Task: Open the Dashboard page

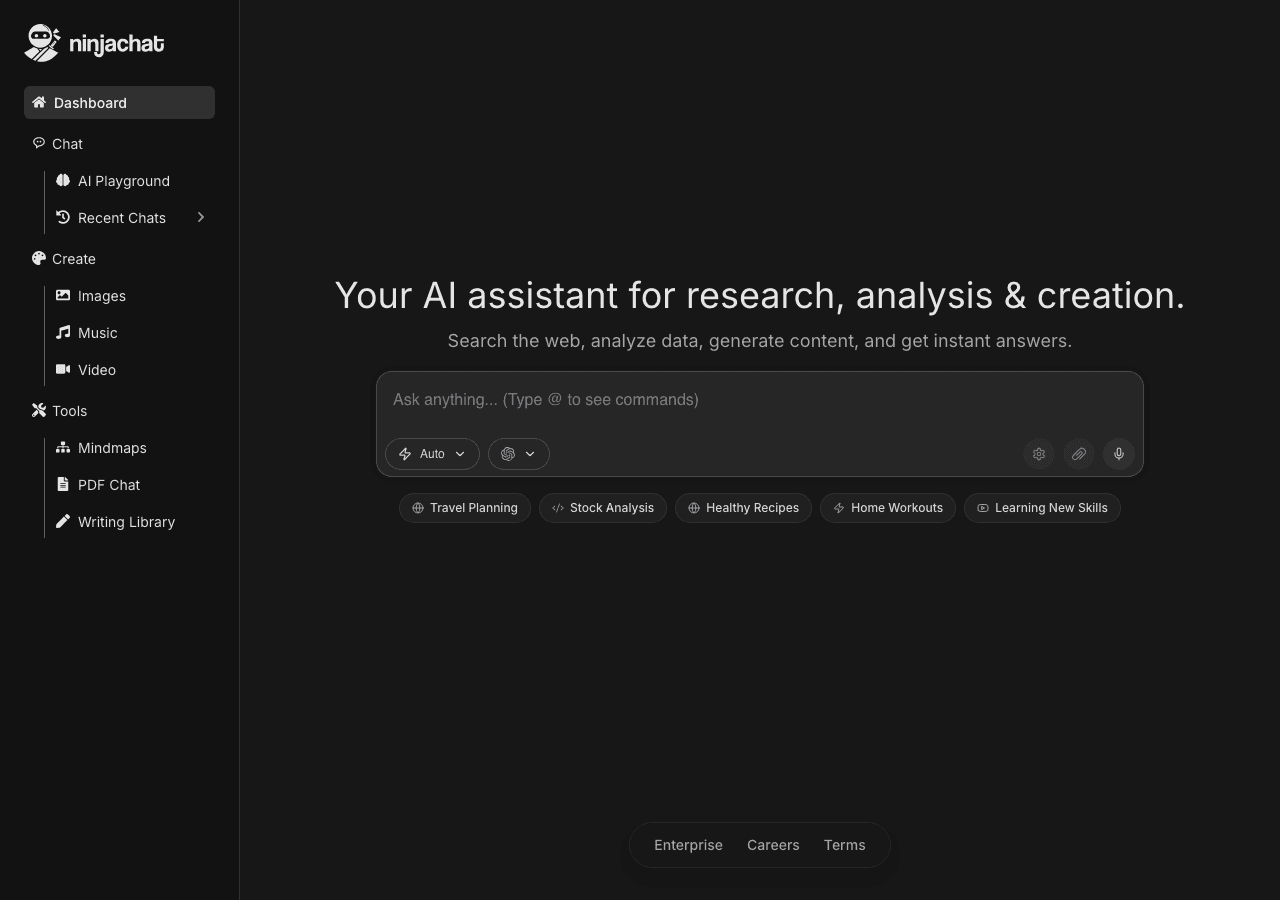Action: point(119,103)
